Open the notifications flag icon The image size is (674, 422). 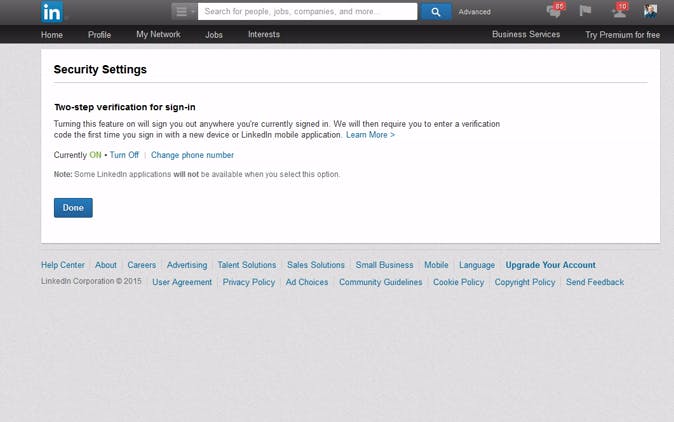tap(585, 11)
